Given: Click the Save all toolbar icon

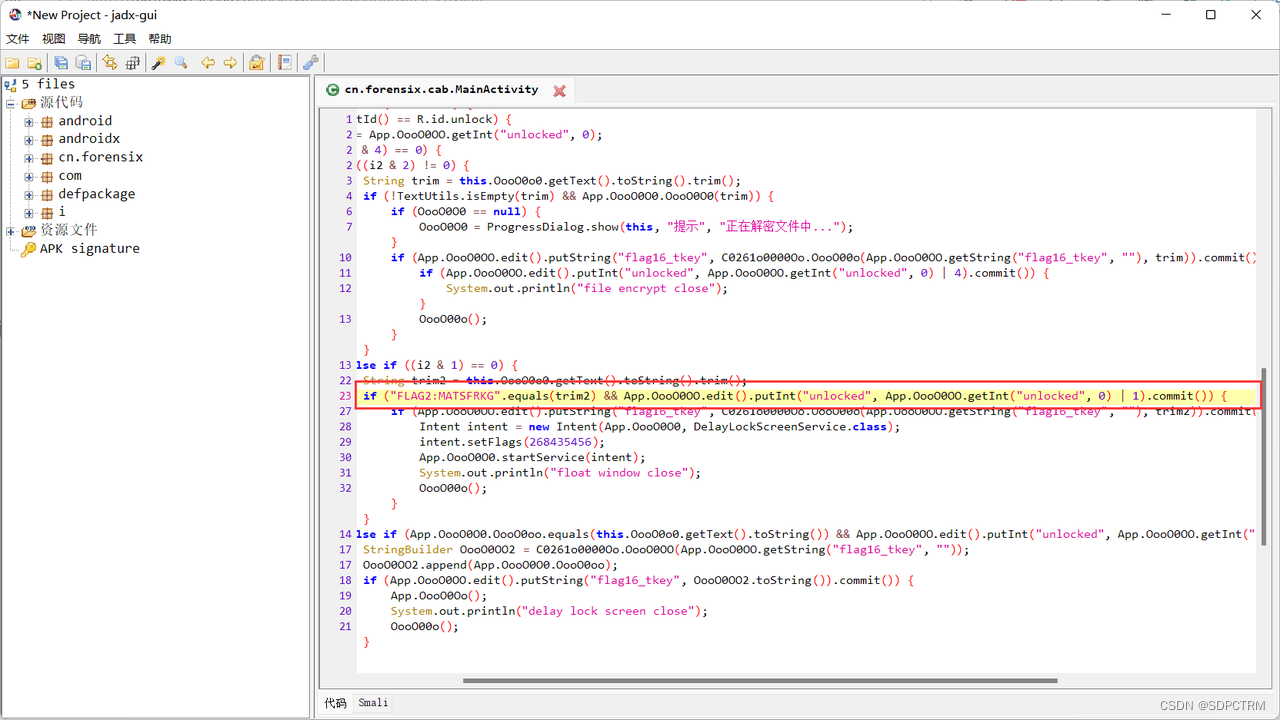Looking at the screenshot, I should pos(61,63).
